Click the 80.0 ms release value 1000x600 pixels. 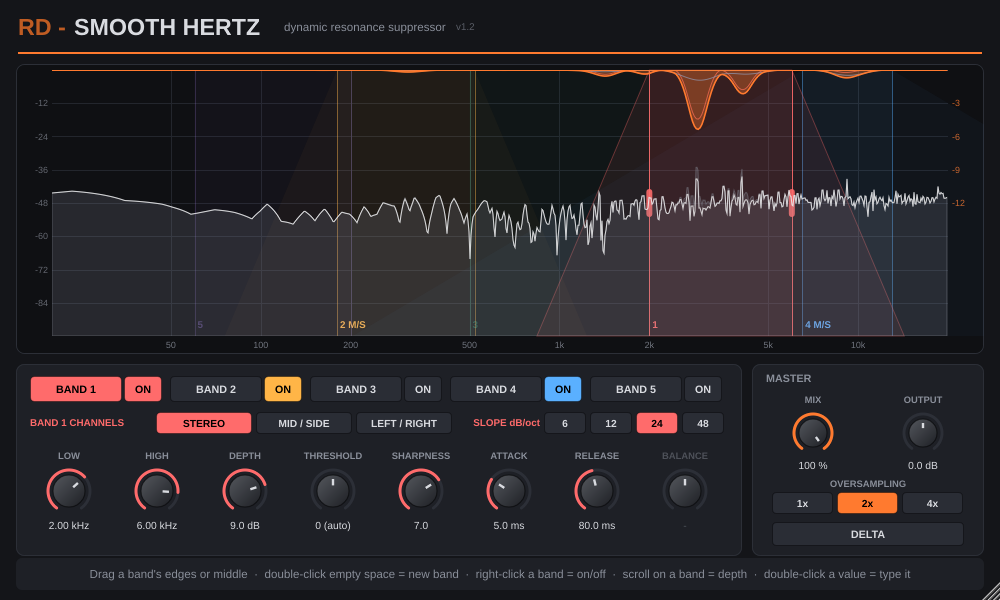point(597,525)
